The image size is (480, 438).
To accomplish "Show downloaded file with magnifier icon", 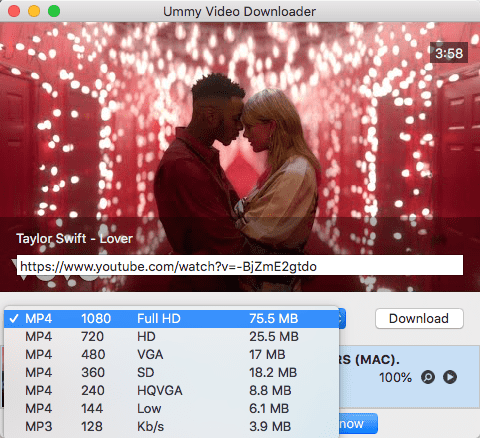I will click(428, 377).
